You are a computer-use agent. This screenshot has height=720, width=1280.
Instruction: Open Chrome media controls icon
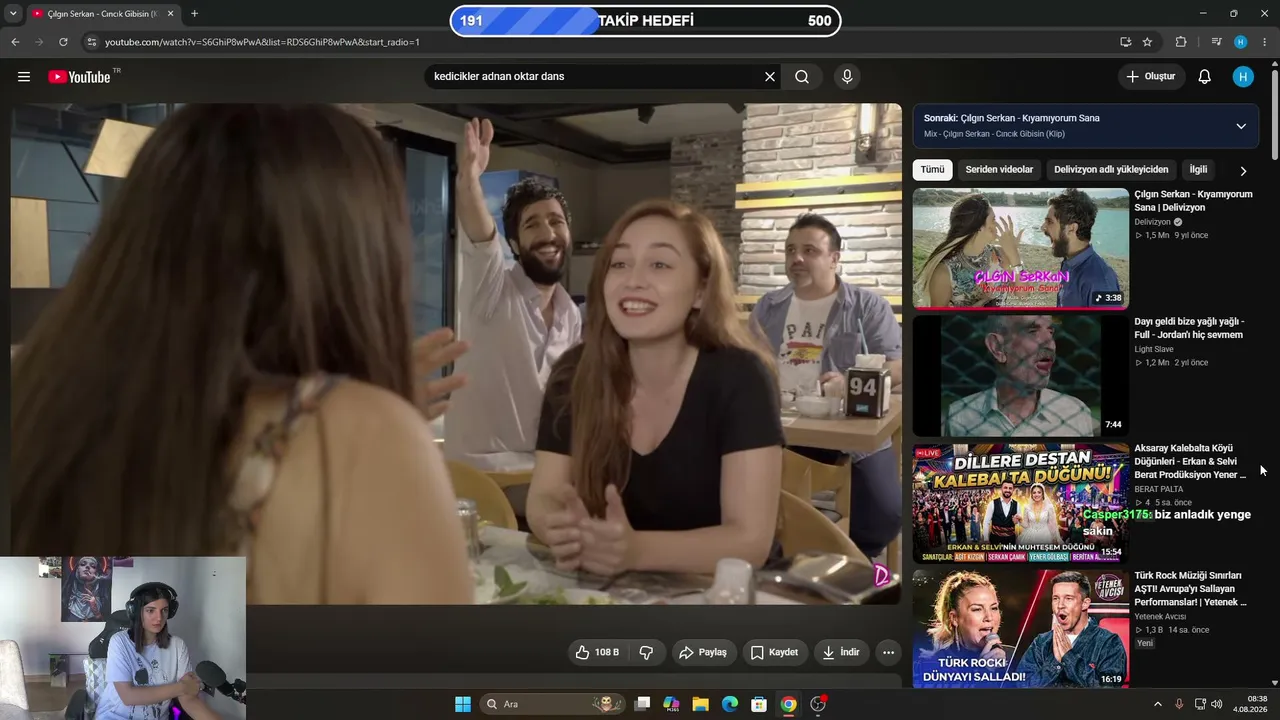pos(1216,42)
